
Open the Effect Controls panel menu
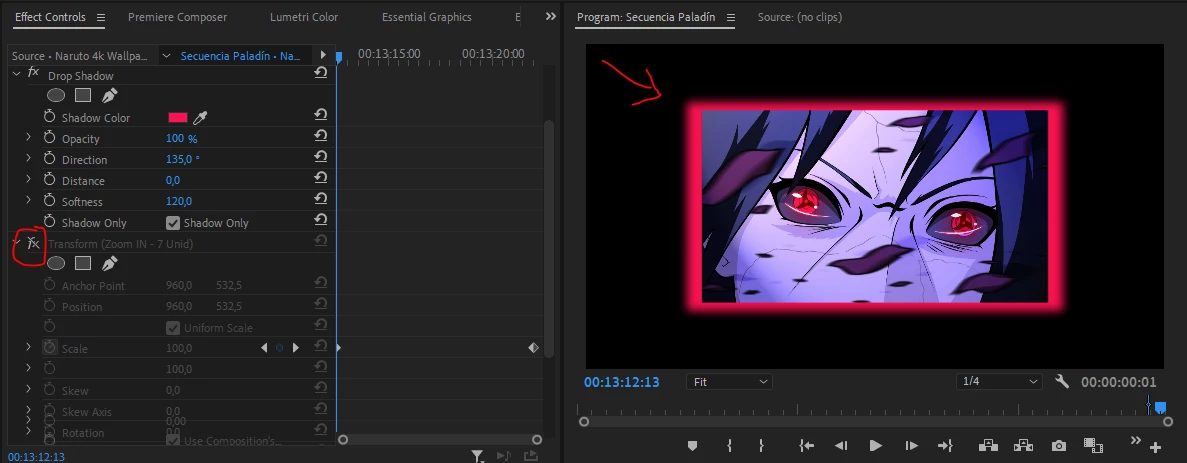[x=101, y=17]
